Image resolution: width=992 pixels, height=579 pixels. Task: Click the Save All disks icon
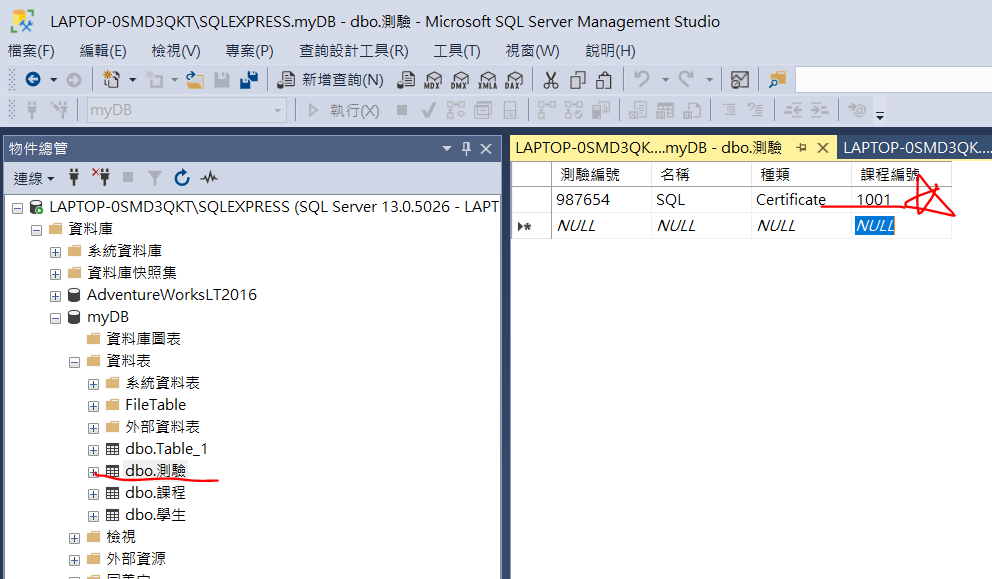(x=249, y=80)
